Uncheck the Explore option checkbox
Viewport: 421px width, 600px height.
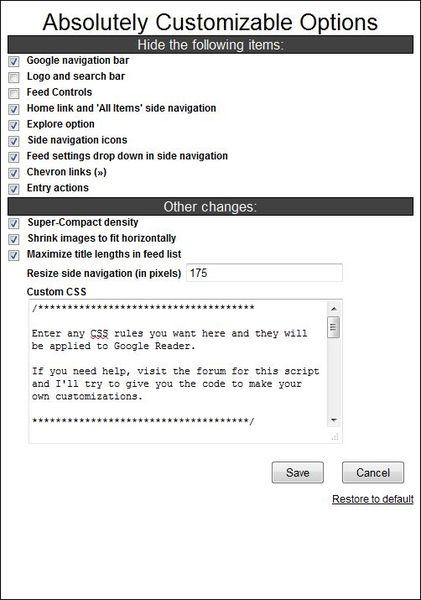click(x=14, y=125)
